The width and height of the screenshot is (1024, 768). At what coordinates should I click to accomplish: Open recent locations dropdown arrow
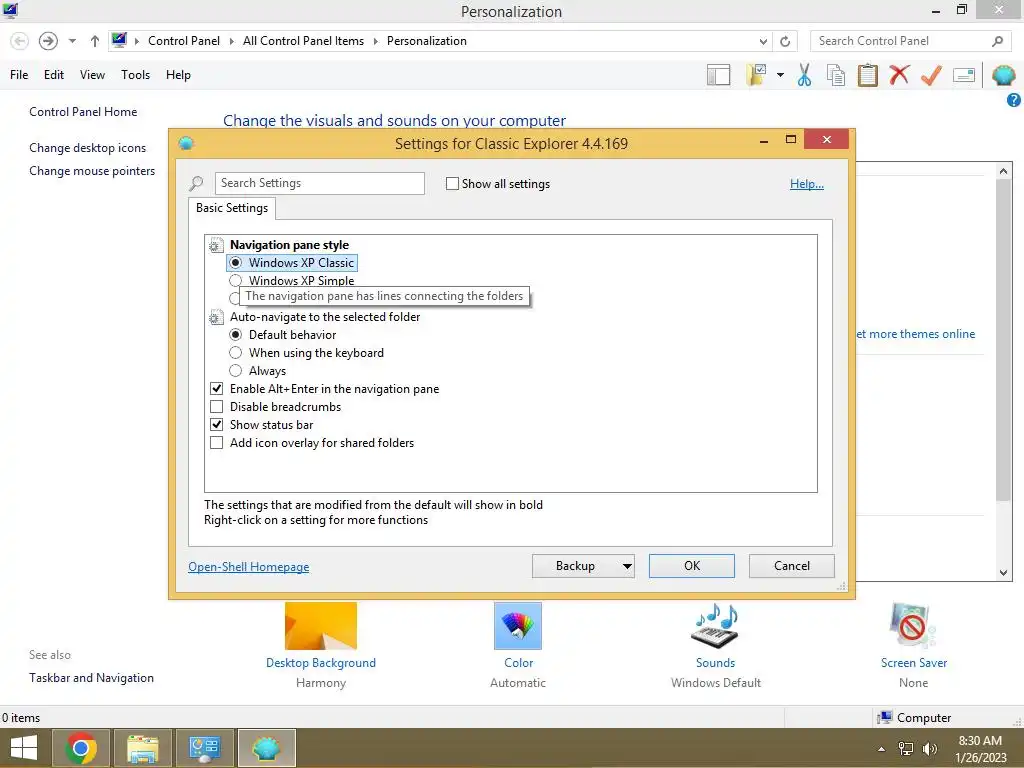click(x=72, y=41)
